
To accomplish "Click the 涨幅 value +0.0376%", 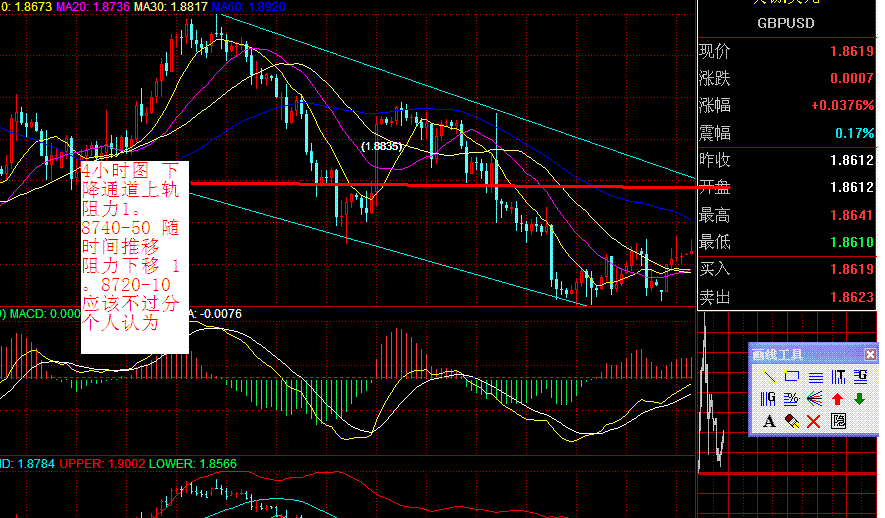I will tap(843, 106).
